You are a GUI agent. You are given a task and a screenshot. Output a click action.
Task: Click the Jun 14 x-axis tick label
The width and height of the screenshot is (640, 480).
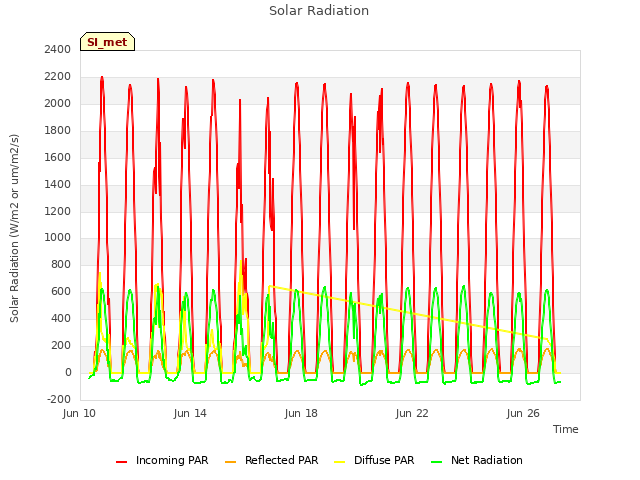coord(190,413)
